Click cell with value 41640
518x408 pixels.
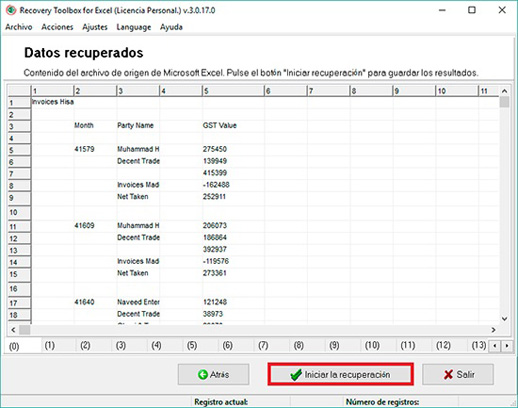[x=95, y=302]
